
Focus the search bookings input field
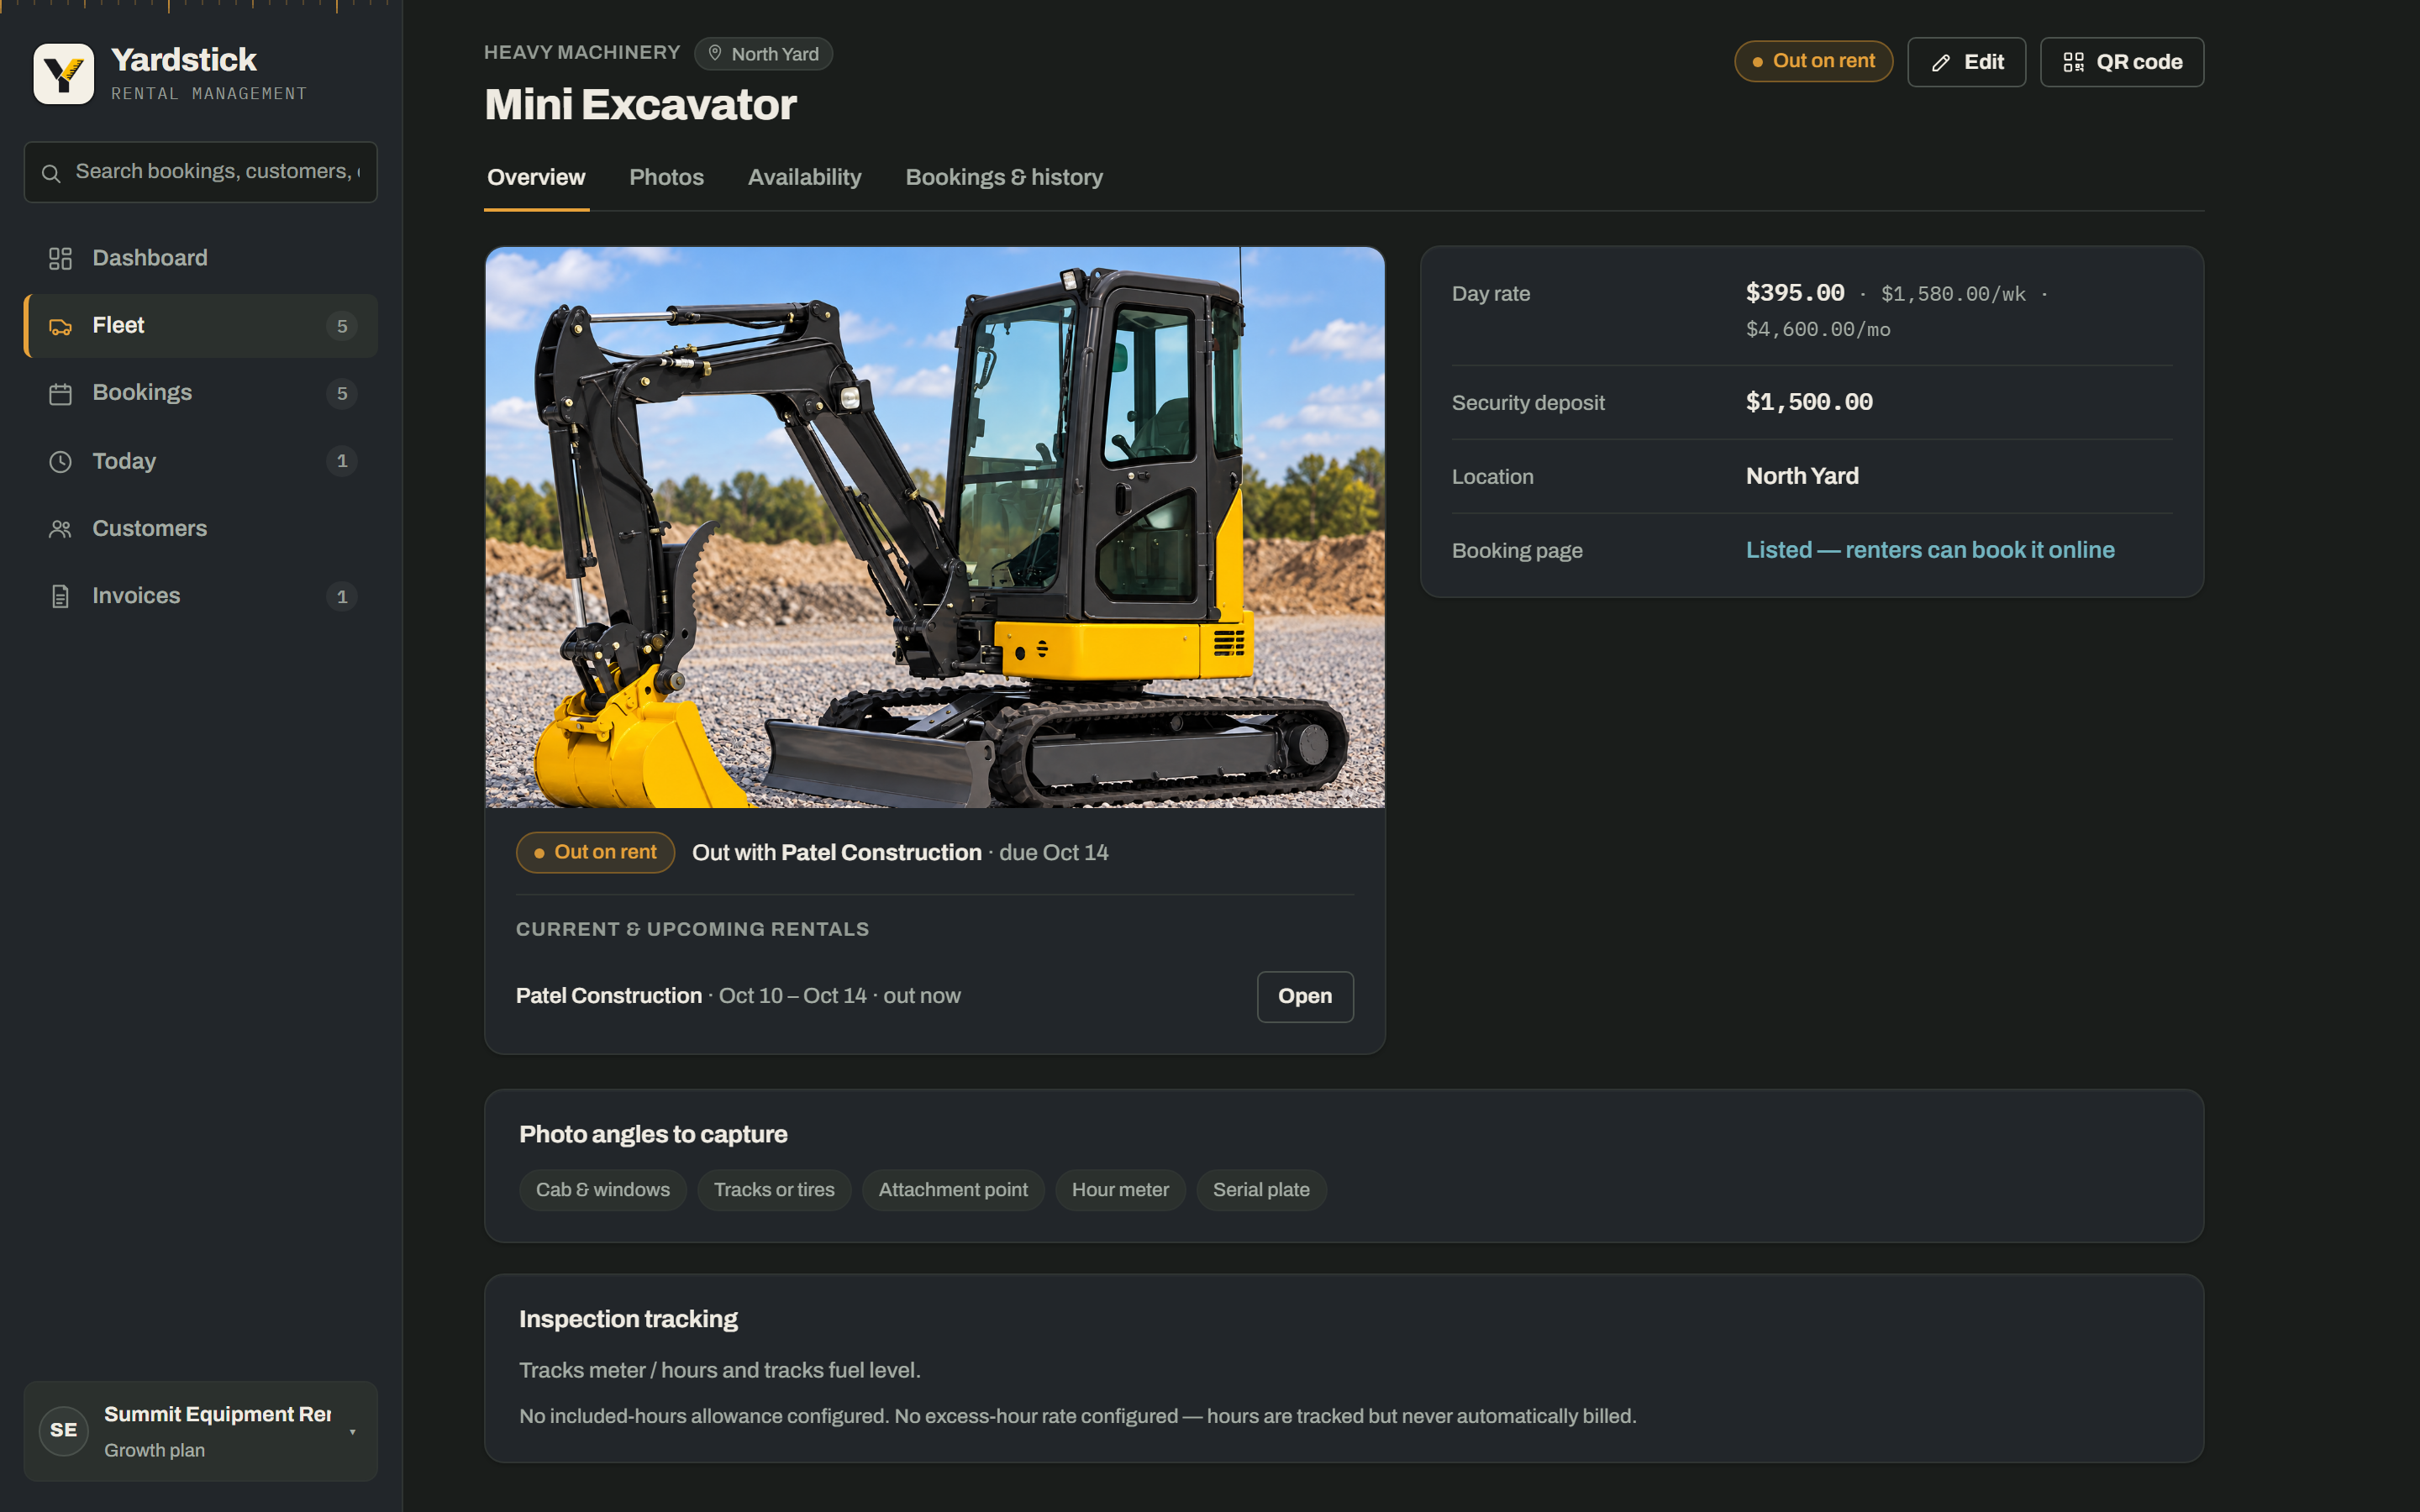point(201,172)
